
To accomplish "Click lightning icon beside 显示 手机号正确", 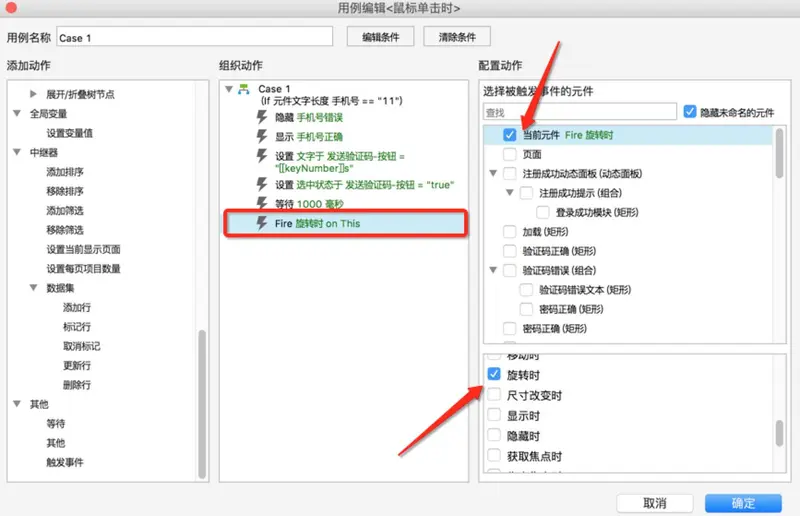I will pos(263,136).
